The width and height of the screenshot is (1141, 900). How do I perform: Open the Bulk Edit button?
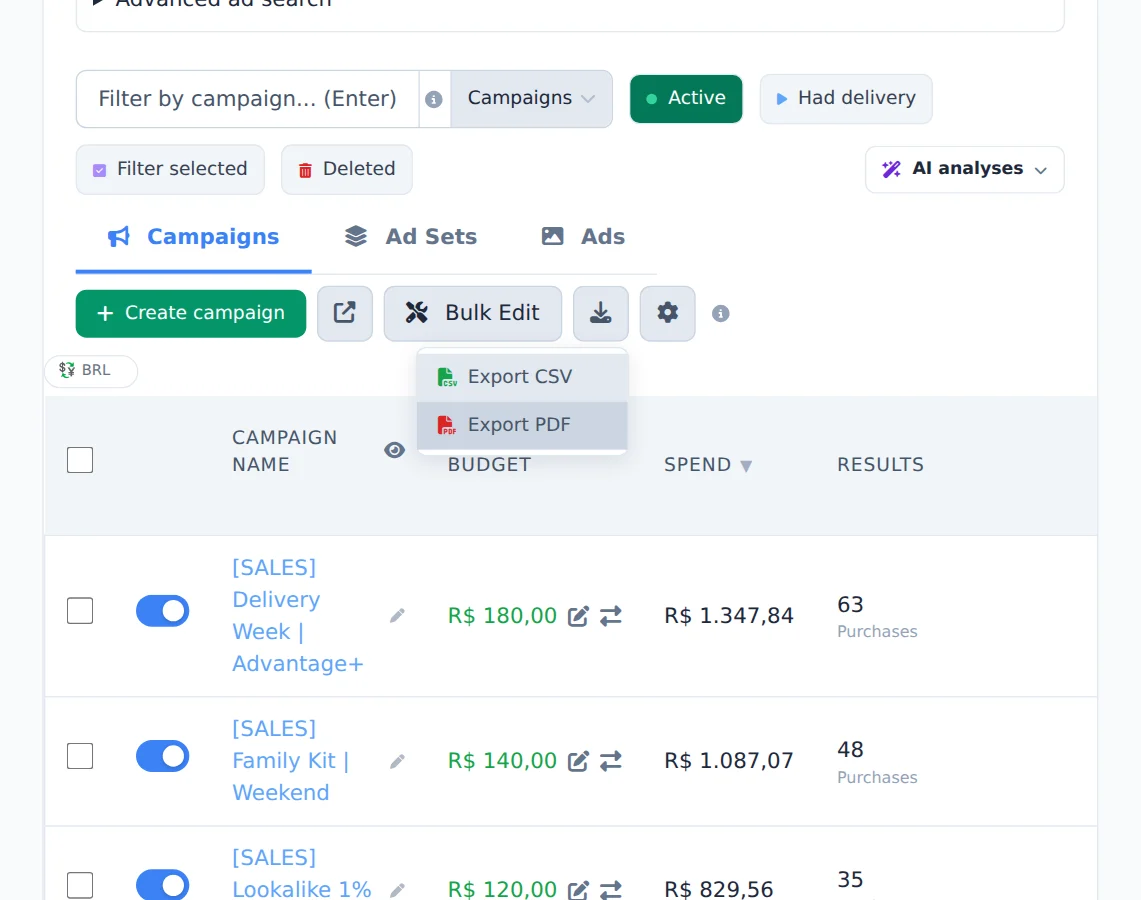[x=473, y=314]
